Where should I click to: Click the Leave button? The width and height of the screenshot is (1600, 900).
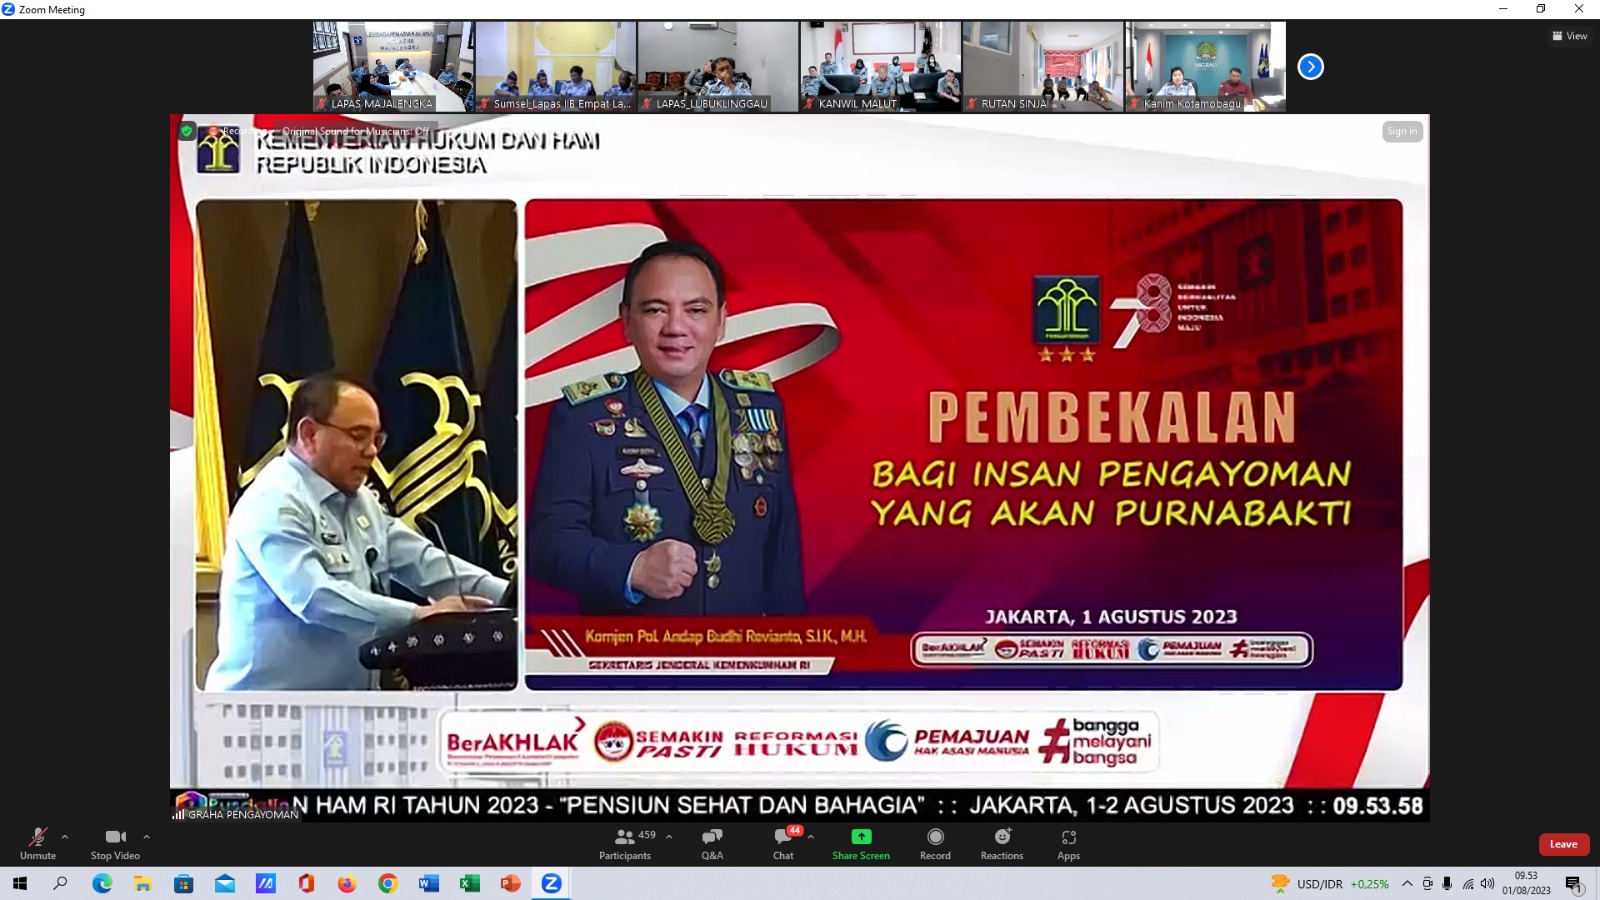tap(1563, 844)
